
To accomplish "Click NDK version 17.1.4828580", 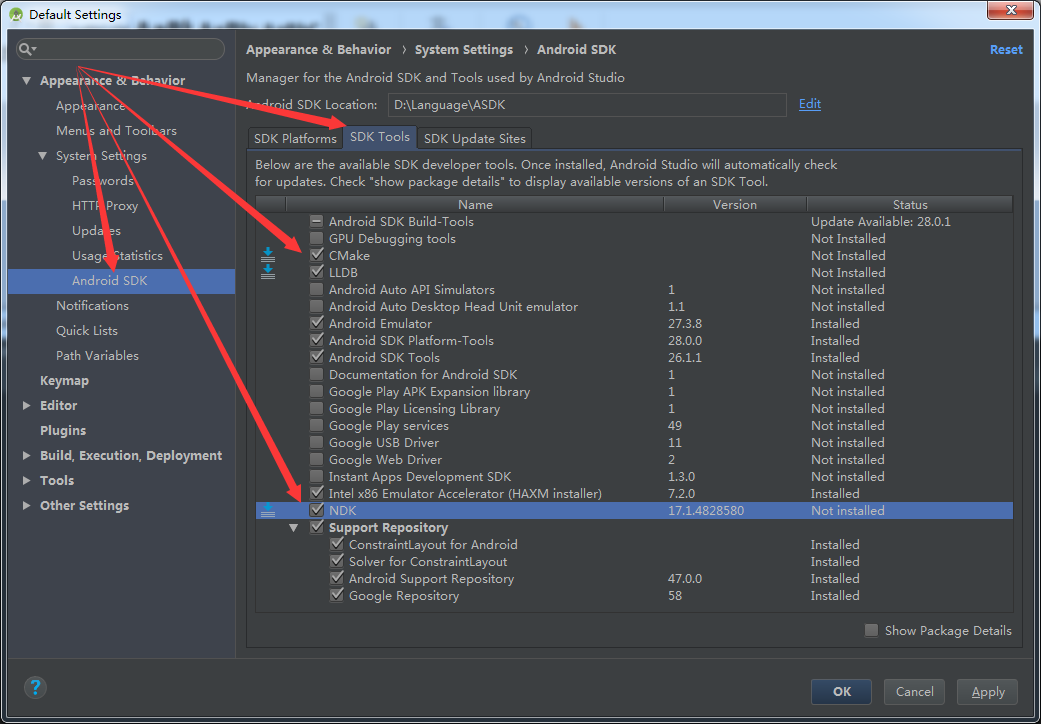I will pos(706,510).
